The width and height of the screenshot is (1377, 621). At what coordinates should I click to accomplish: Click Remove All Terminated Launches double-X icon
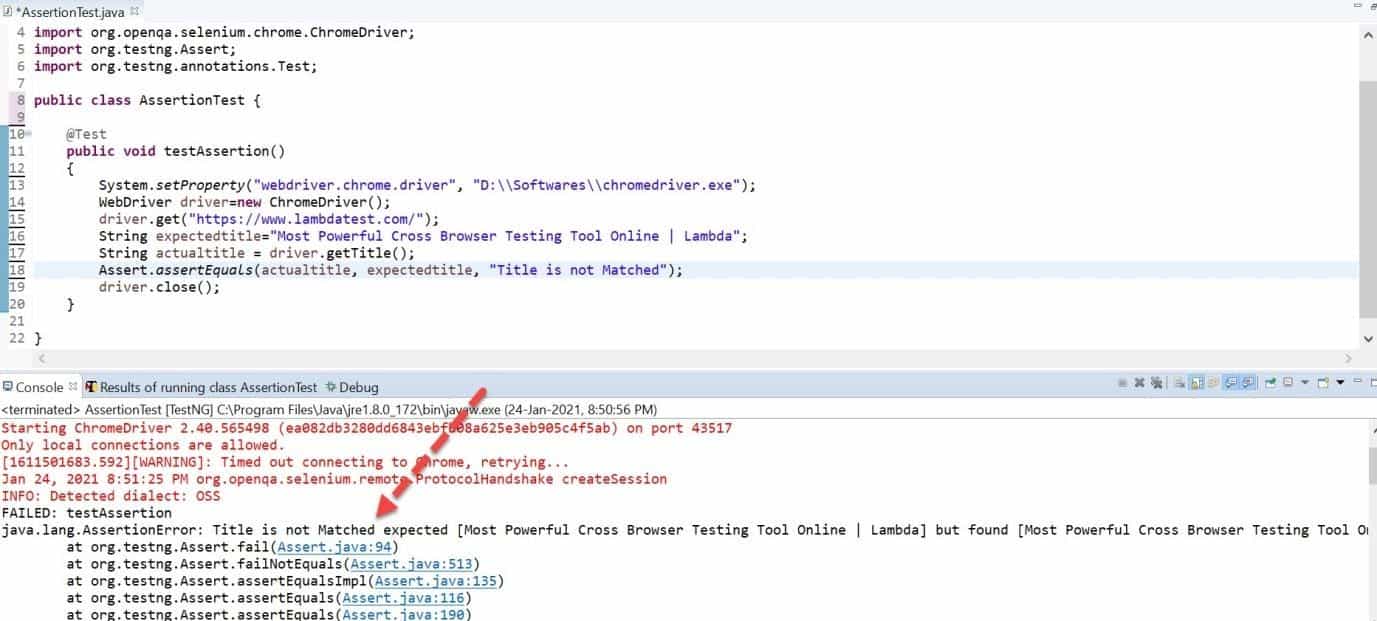(1156, 383)
